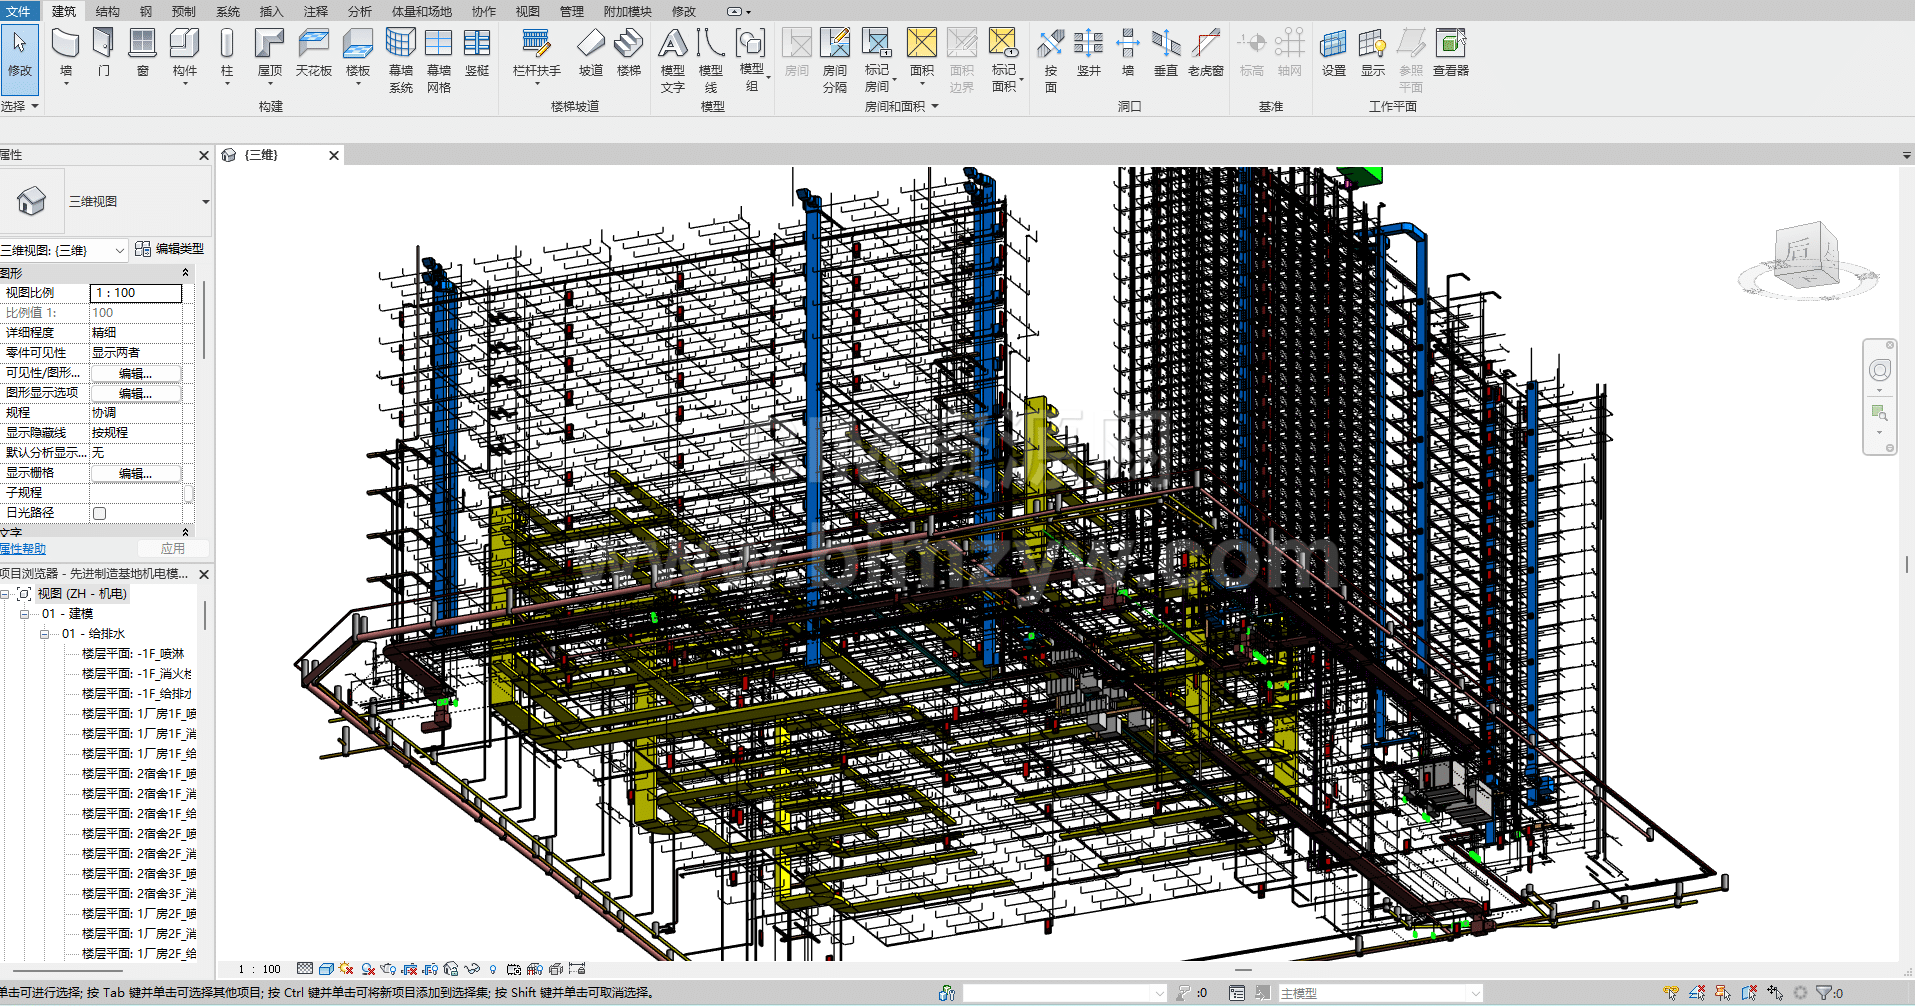Screen dimensions: 1915x1006
Task: Enable the 日光路径 checkbox
Action: (x=99, y=513)
